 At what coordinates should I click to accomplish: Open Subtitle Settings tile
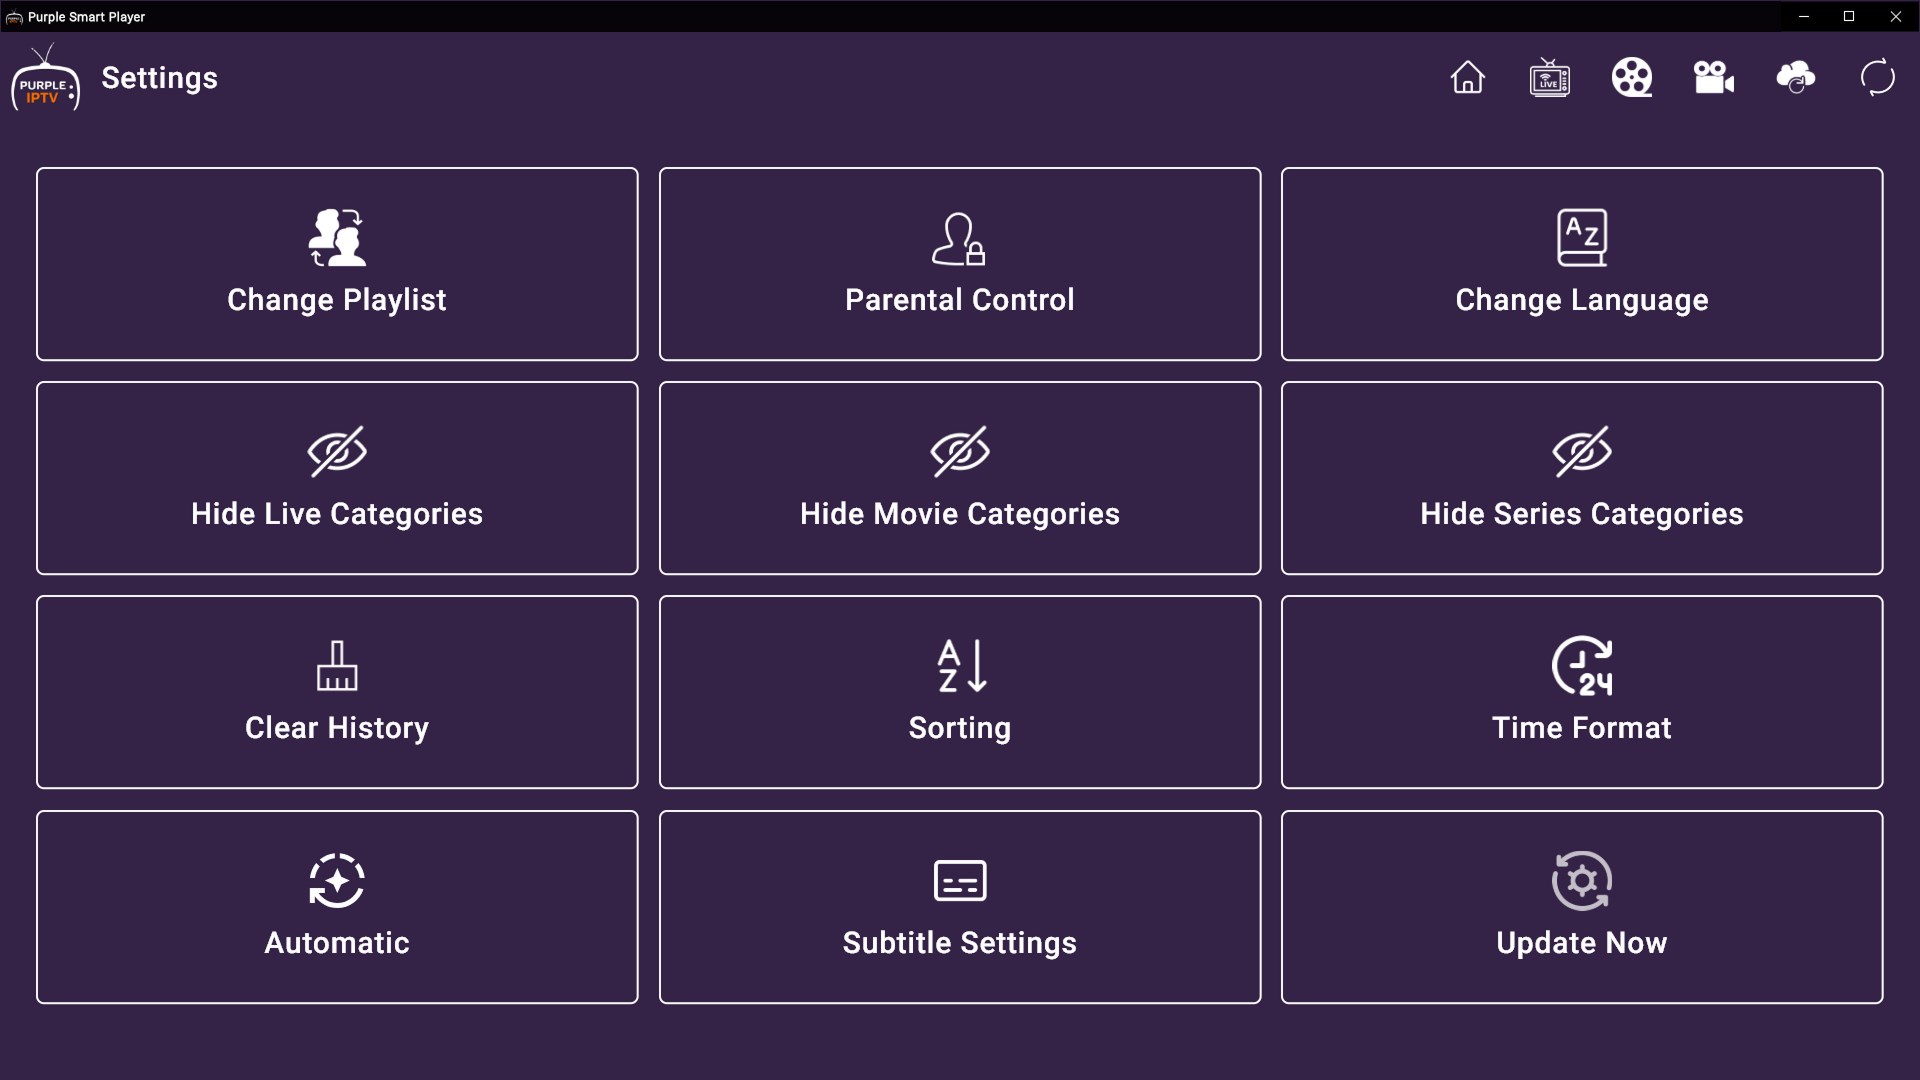pyautogui.click(x=959, y=907)
